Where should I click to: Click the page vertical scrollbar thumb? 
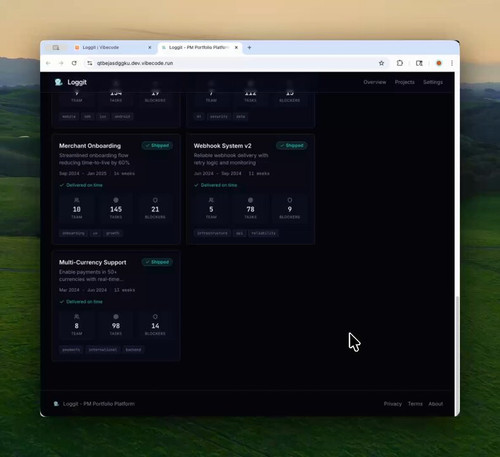[457, 355]
